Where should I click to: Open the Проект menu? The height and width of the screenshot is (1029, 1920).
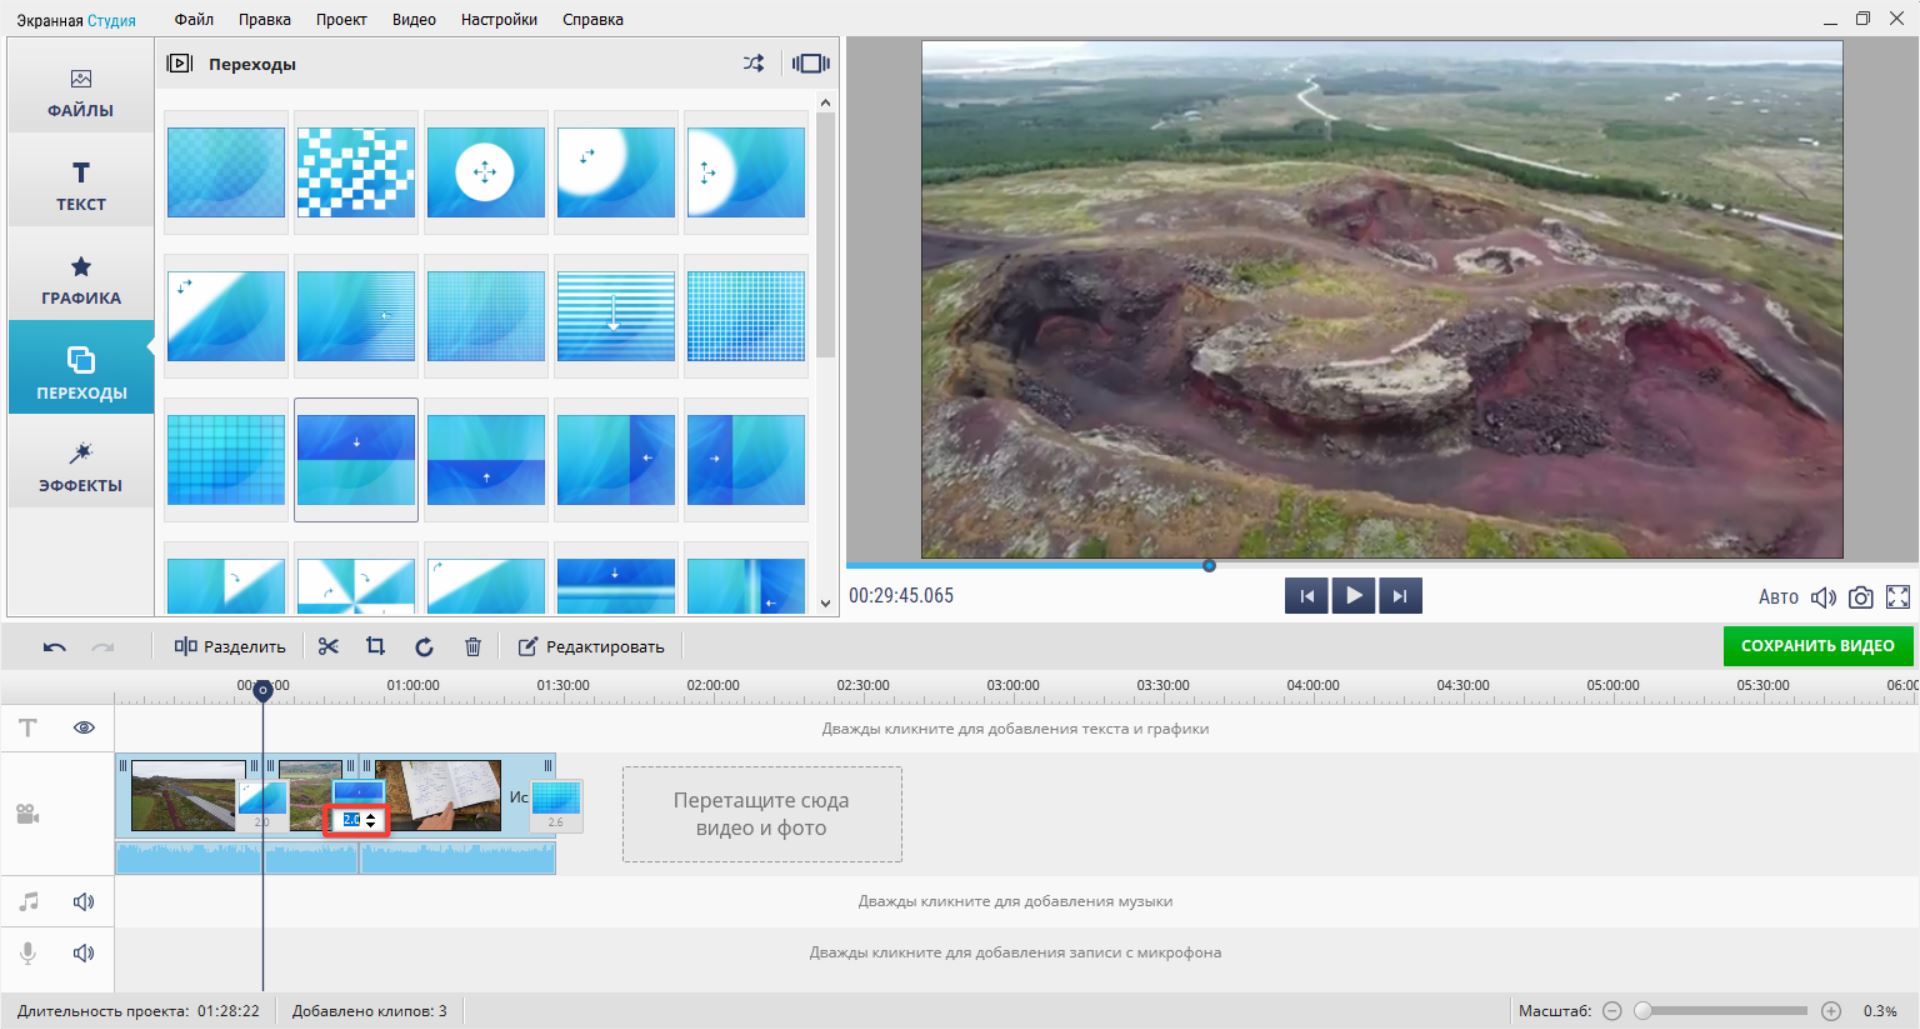pyautogui.click(x=341, y=19)
